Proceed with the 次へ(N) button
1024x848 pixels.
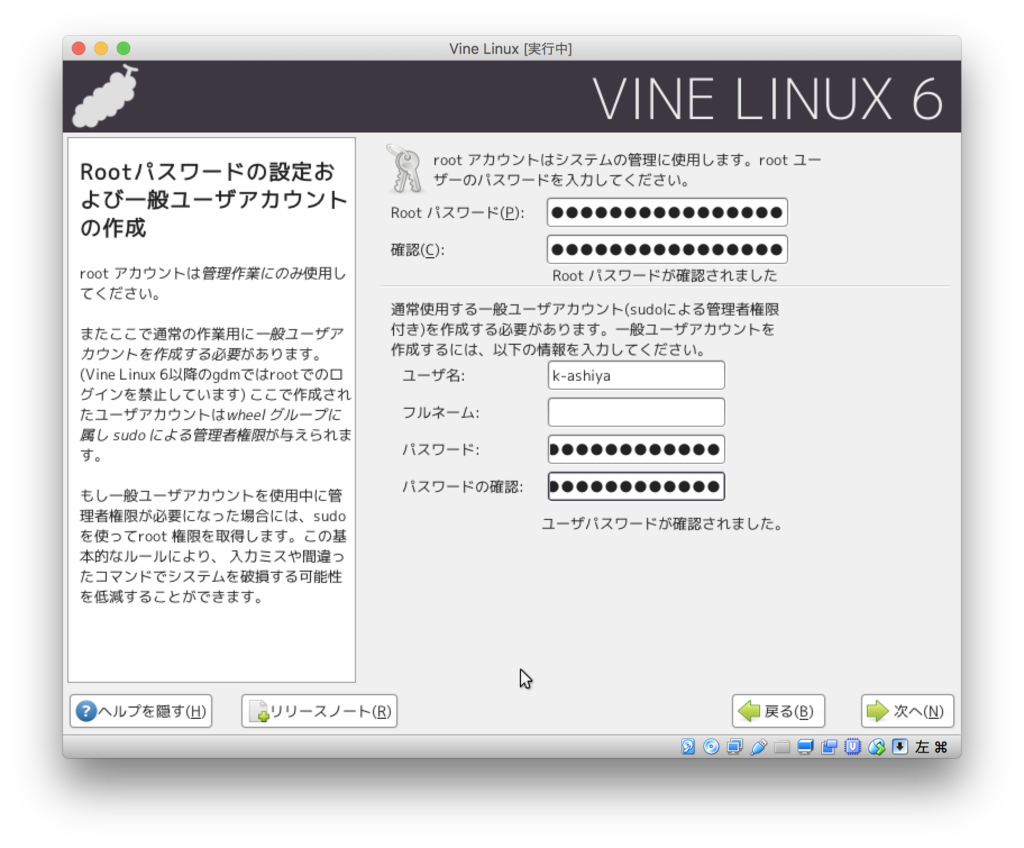point(907,711)
